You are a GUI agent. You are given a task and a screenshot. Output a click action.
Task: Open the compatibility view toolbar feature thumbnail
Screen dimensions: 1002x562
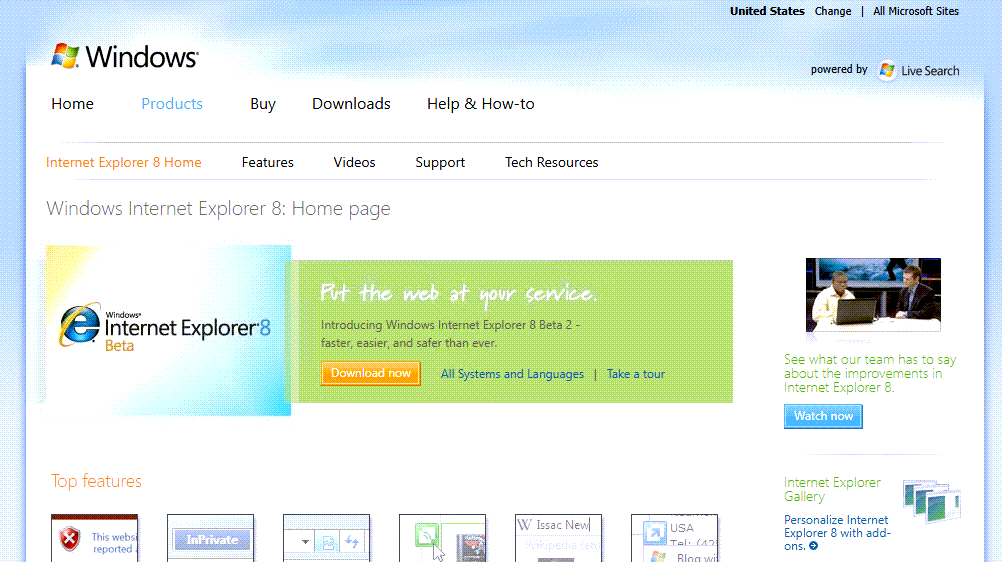pyautogui.click(x=327, y=538)
